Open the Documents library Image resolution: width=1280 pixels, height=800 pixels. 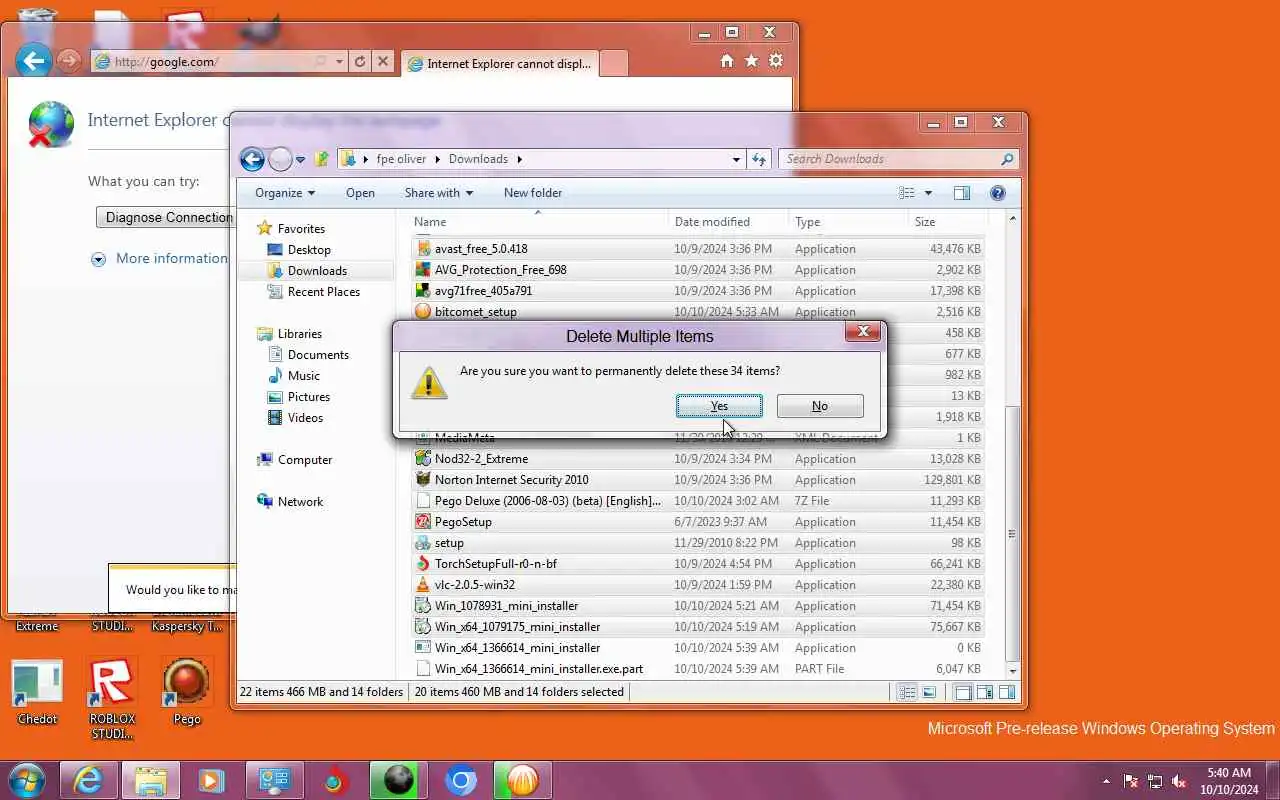318,355
